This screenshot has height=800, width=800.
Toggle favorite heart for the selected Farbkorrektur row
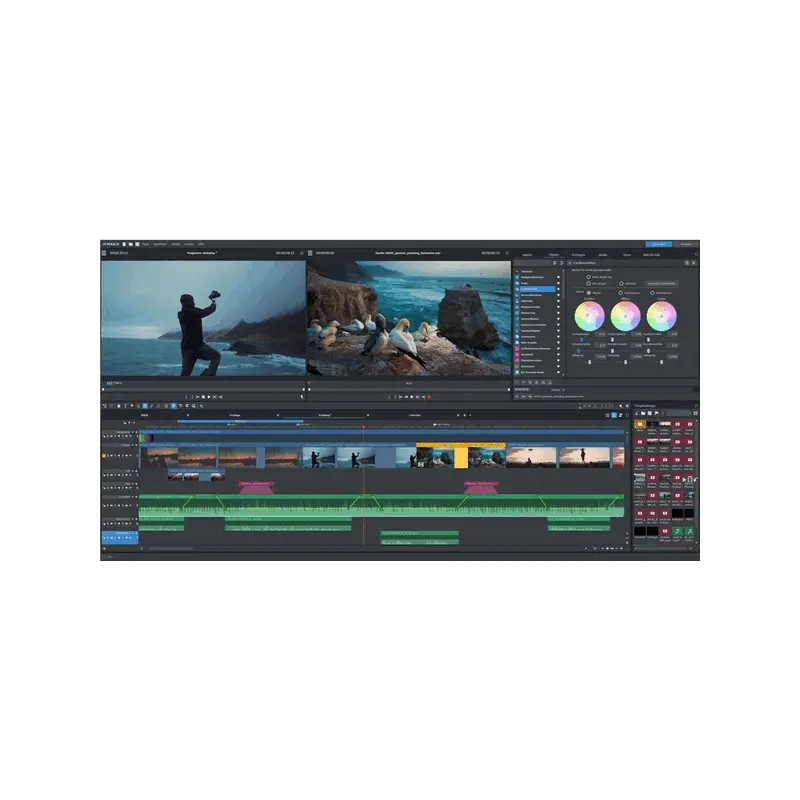[x=558, y=289]
